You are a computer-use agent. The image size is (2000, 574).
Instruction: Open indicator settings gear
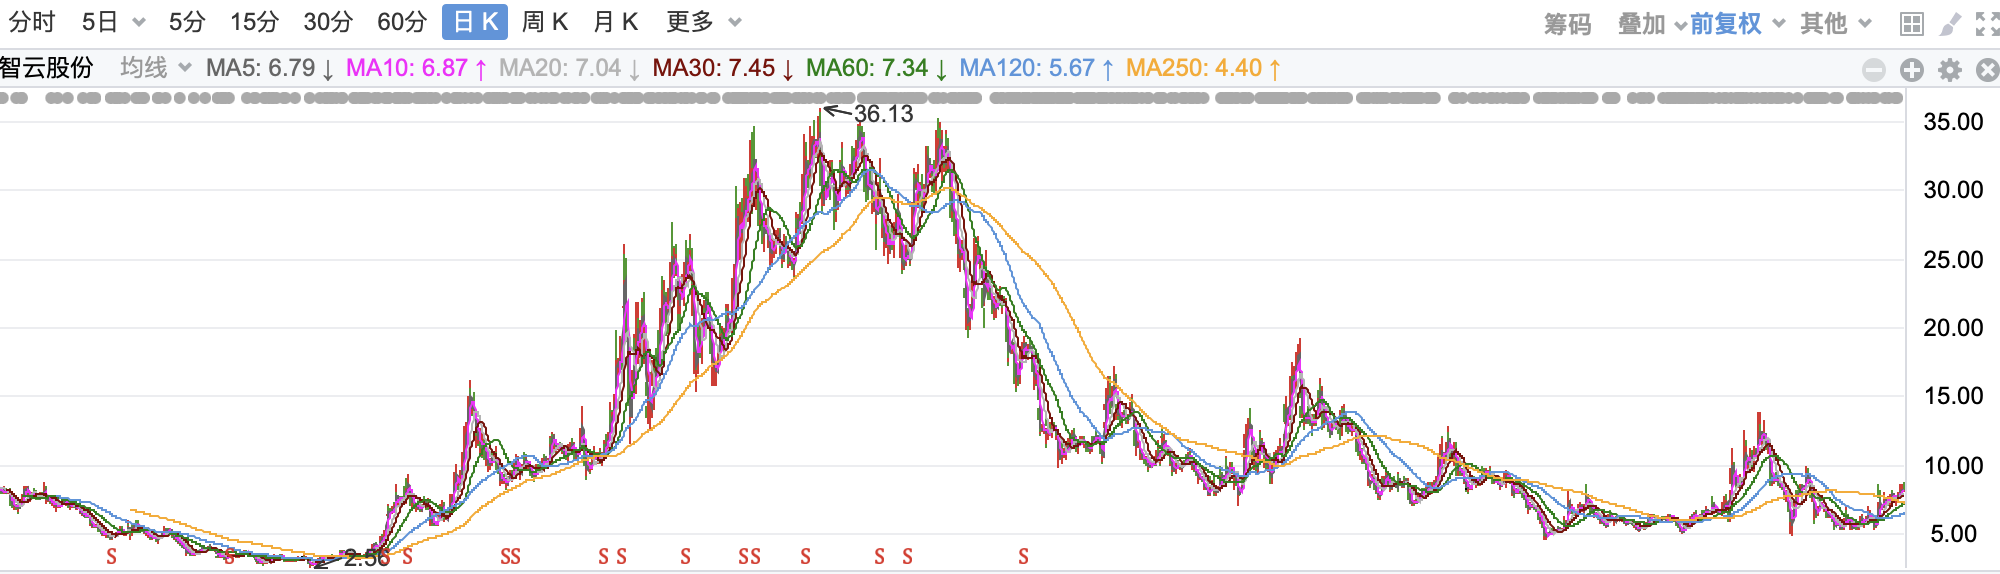[1950, 69]
